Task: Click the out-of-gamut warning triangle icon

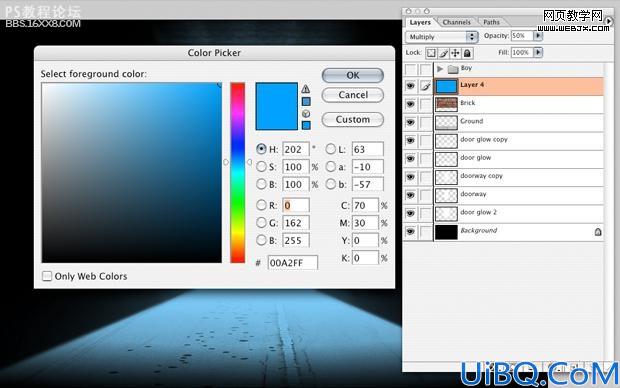Action: tap(306, 89)
